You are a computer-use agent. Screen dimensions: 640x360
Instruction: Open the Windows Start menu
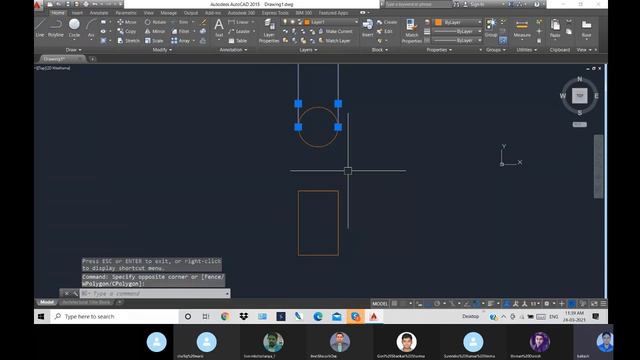tap(41, 316)
